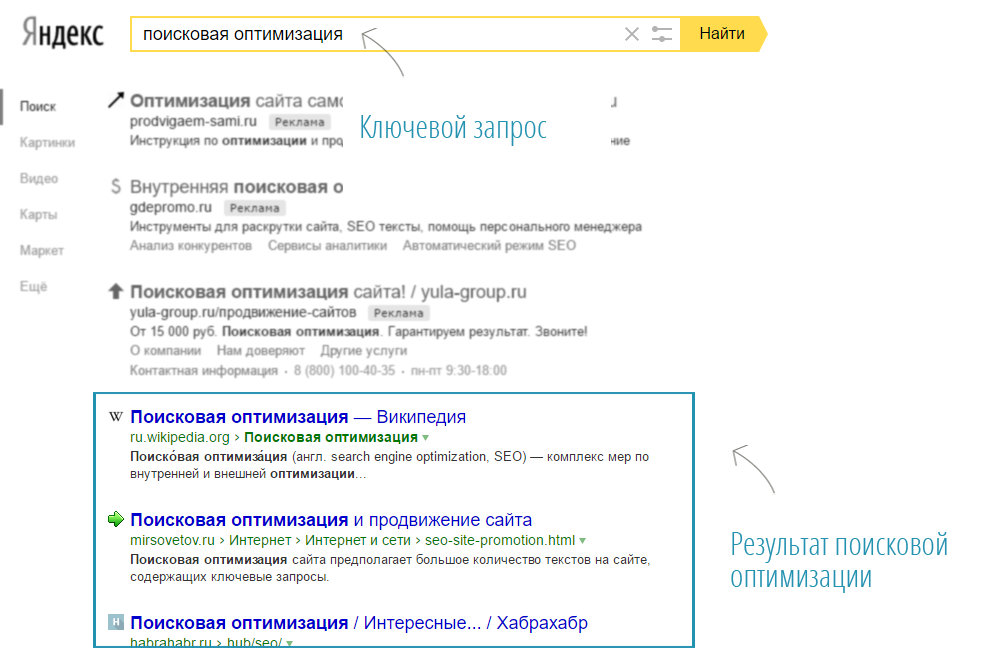The image size is (993, 648).
Task: Open Карты in the sidebar
Action: pos(39,215)
